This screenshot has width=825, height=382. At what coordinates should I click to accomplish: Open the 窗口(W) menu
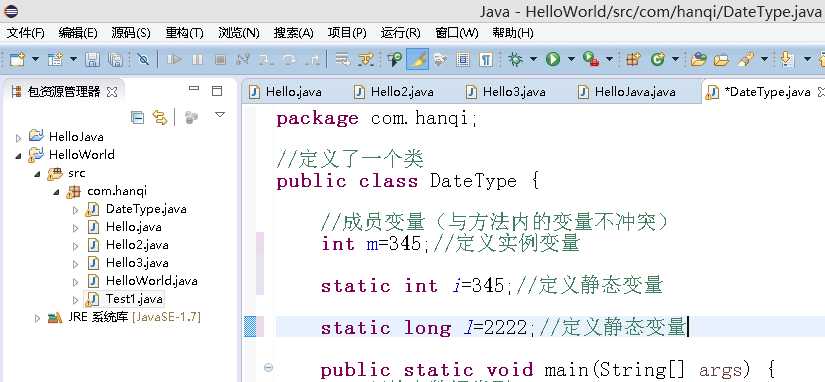pyautogui.click(x=457, y=33)
